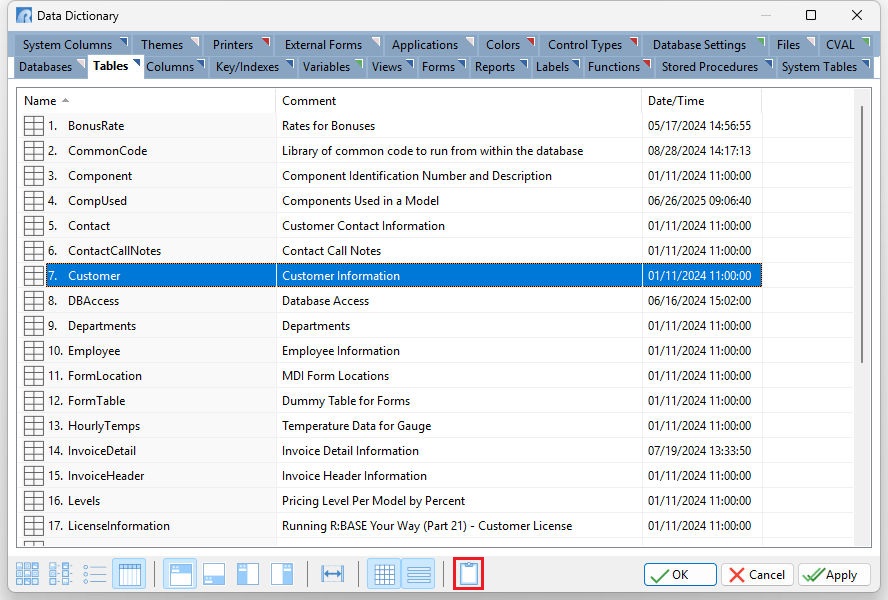
Task: Sort tables by the Name column header
Action: click(40, 101)
